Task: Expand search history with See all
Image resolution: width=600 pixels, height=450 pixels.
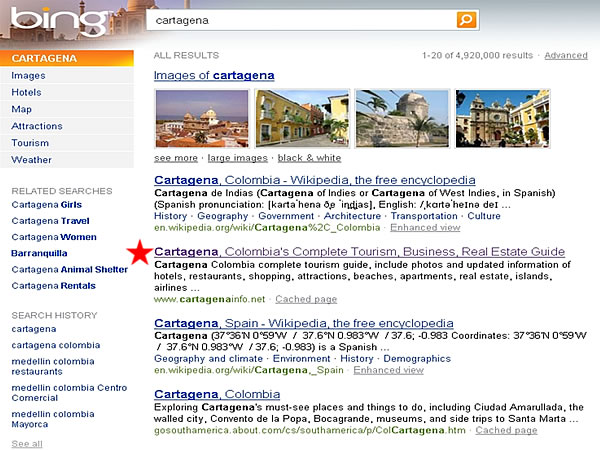Action: 27,443
